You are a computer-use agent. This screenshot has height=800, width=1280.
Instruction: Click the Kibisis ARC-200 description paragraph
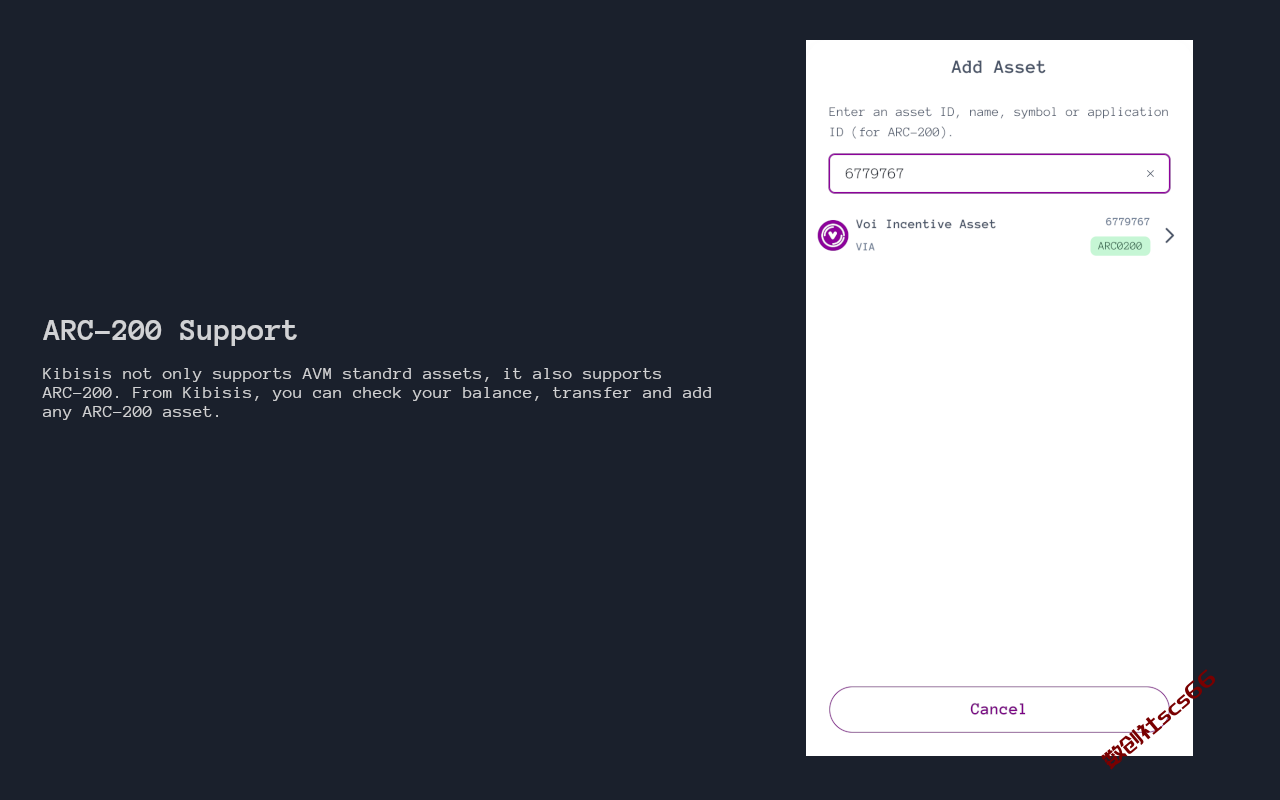point(377,393)
